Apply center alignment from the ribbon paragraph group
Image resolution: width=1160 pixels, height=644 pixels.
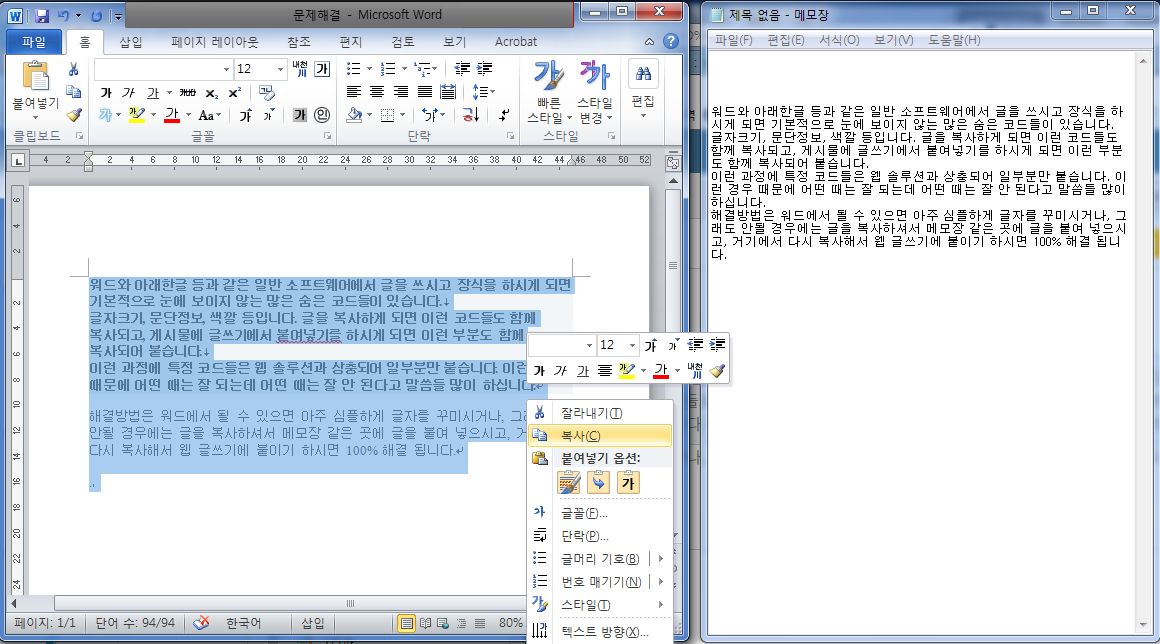(375, 92)
